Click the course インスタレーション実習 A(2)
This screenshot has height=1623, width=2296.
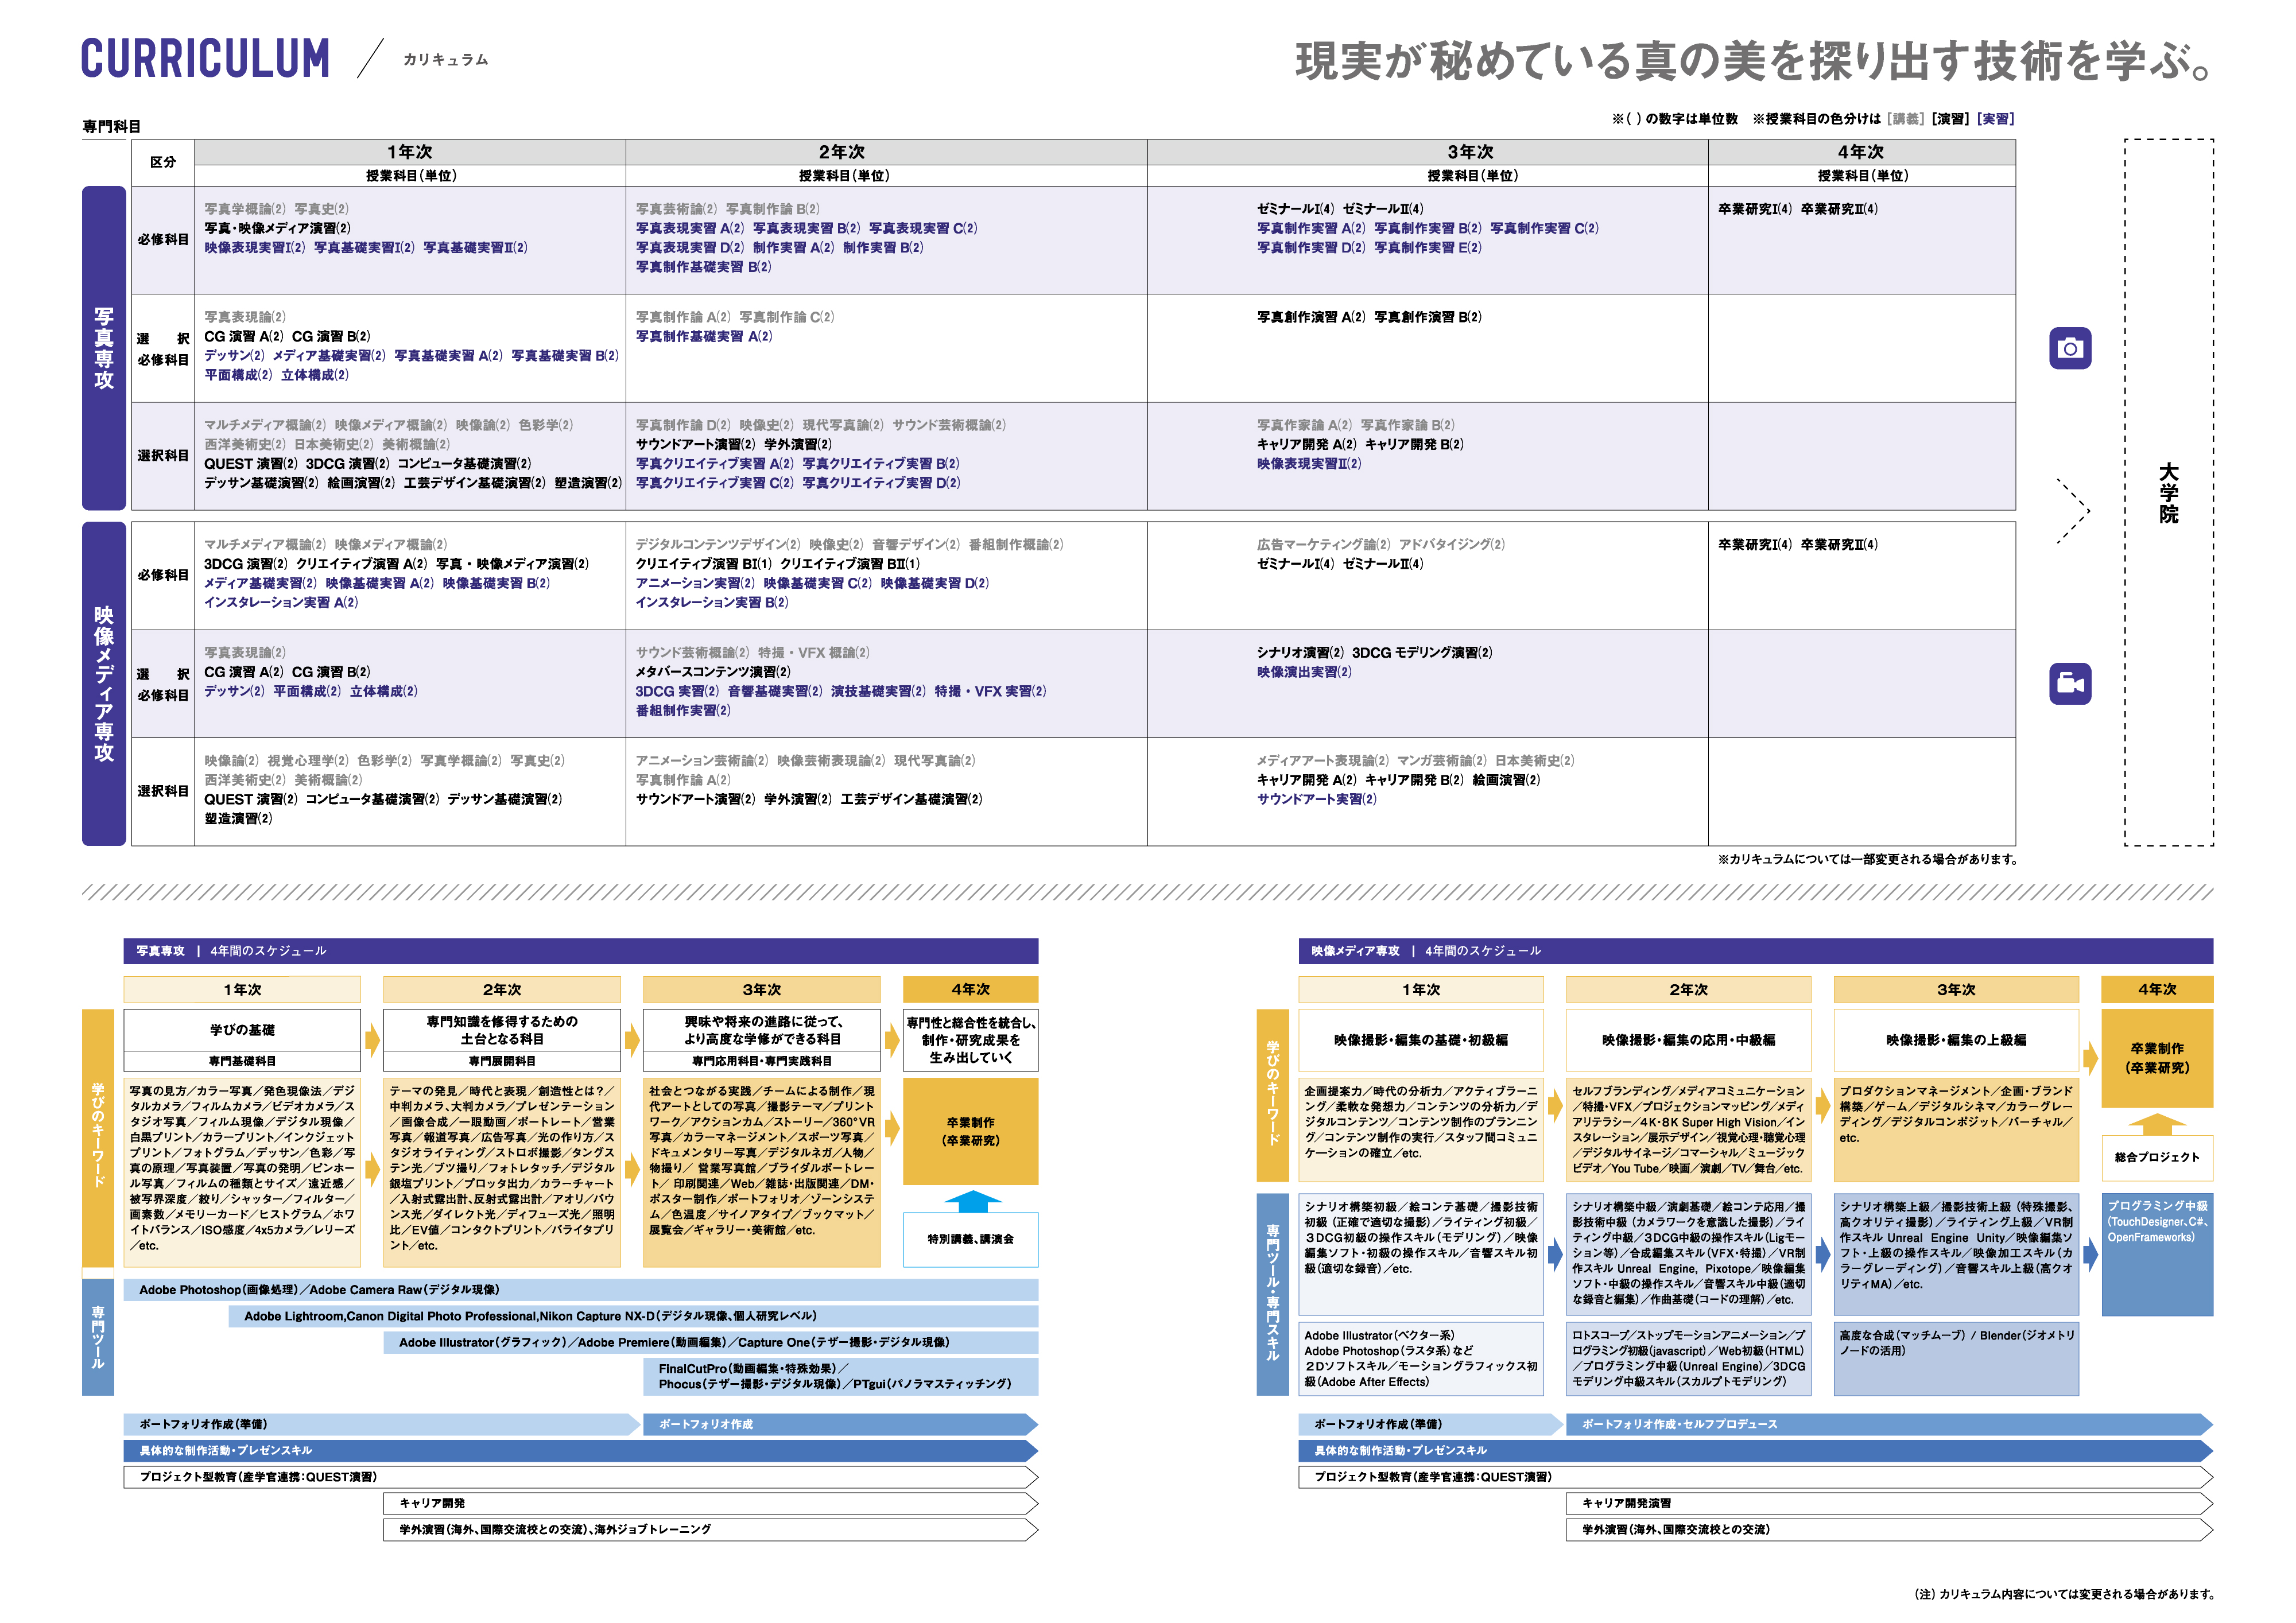(x=281, y=603)
